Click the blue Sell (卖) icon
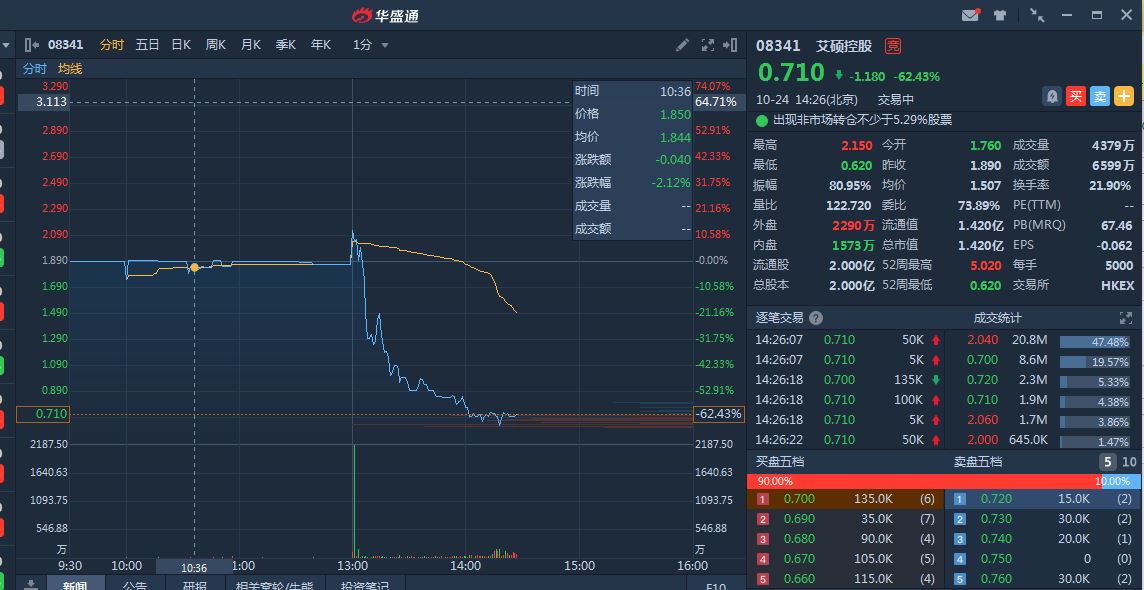 1099,96
